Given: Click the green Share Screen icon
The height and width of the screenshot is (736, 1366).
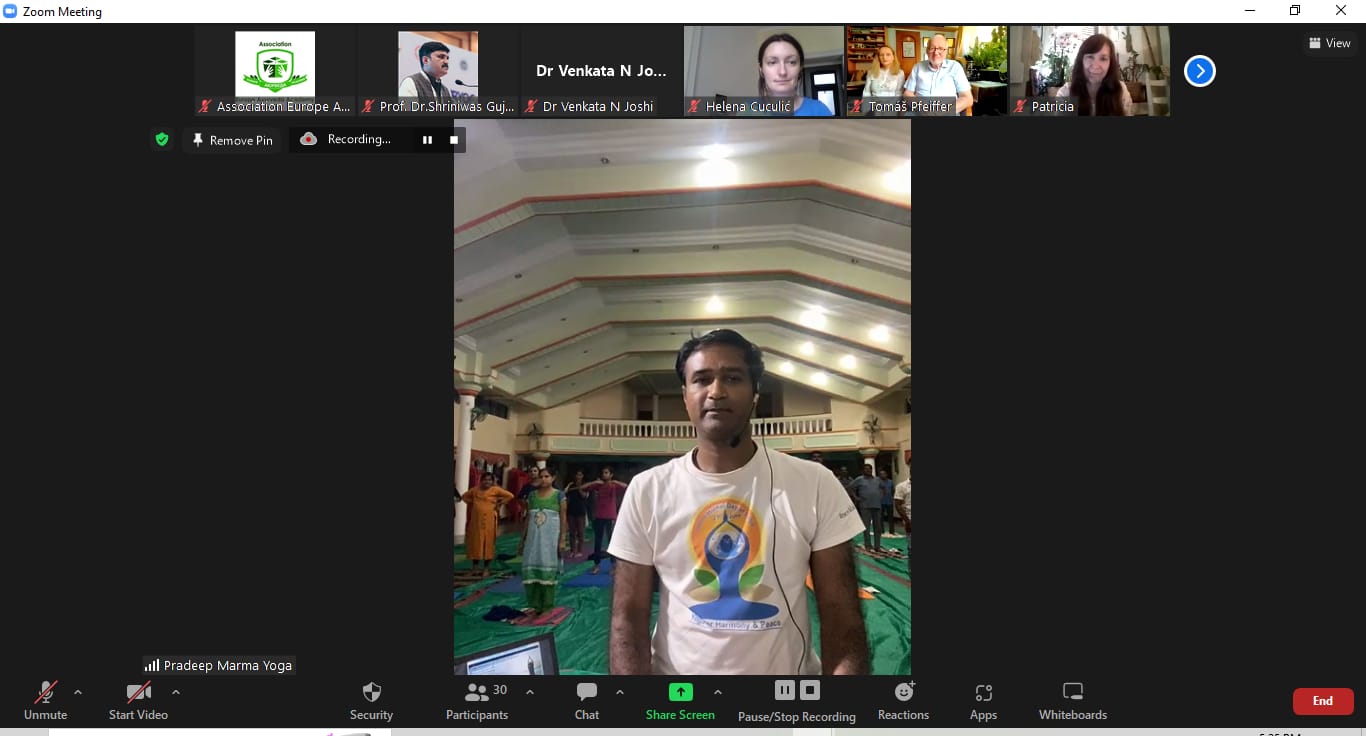Looking at the screenshot, I should click(x=680, y=692).
